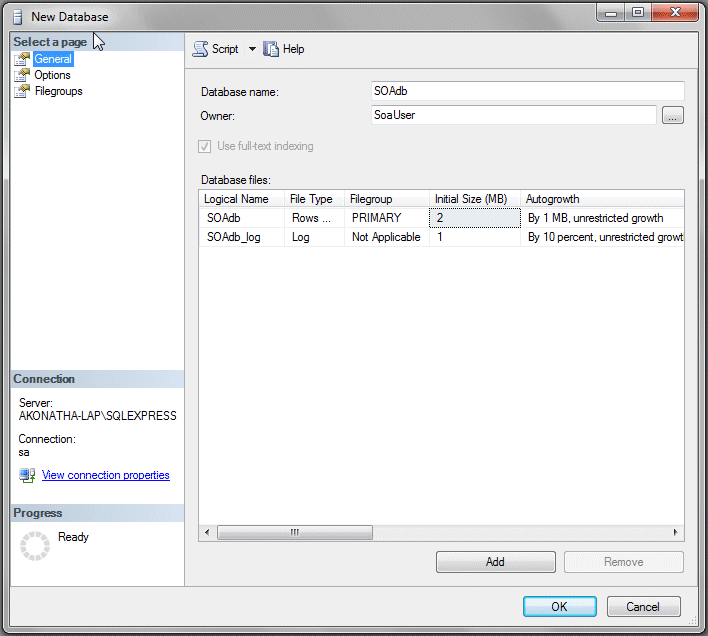Click the Add button

(x=496, y=562)
